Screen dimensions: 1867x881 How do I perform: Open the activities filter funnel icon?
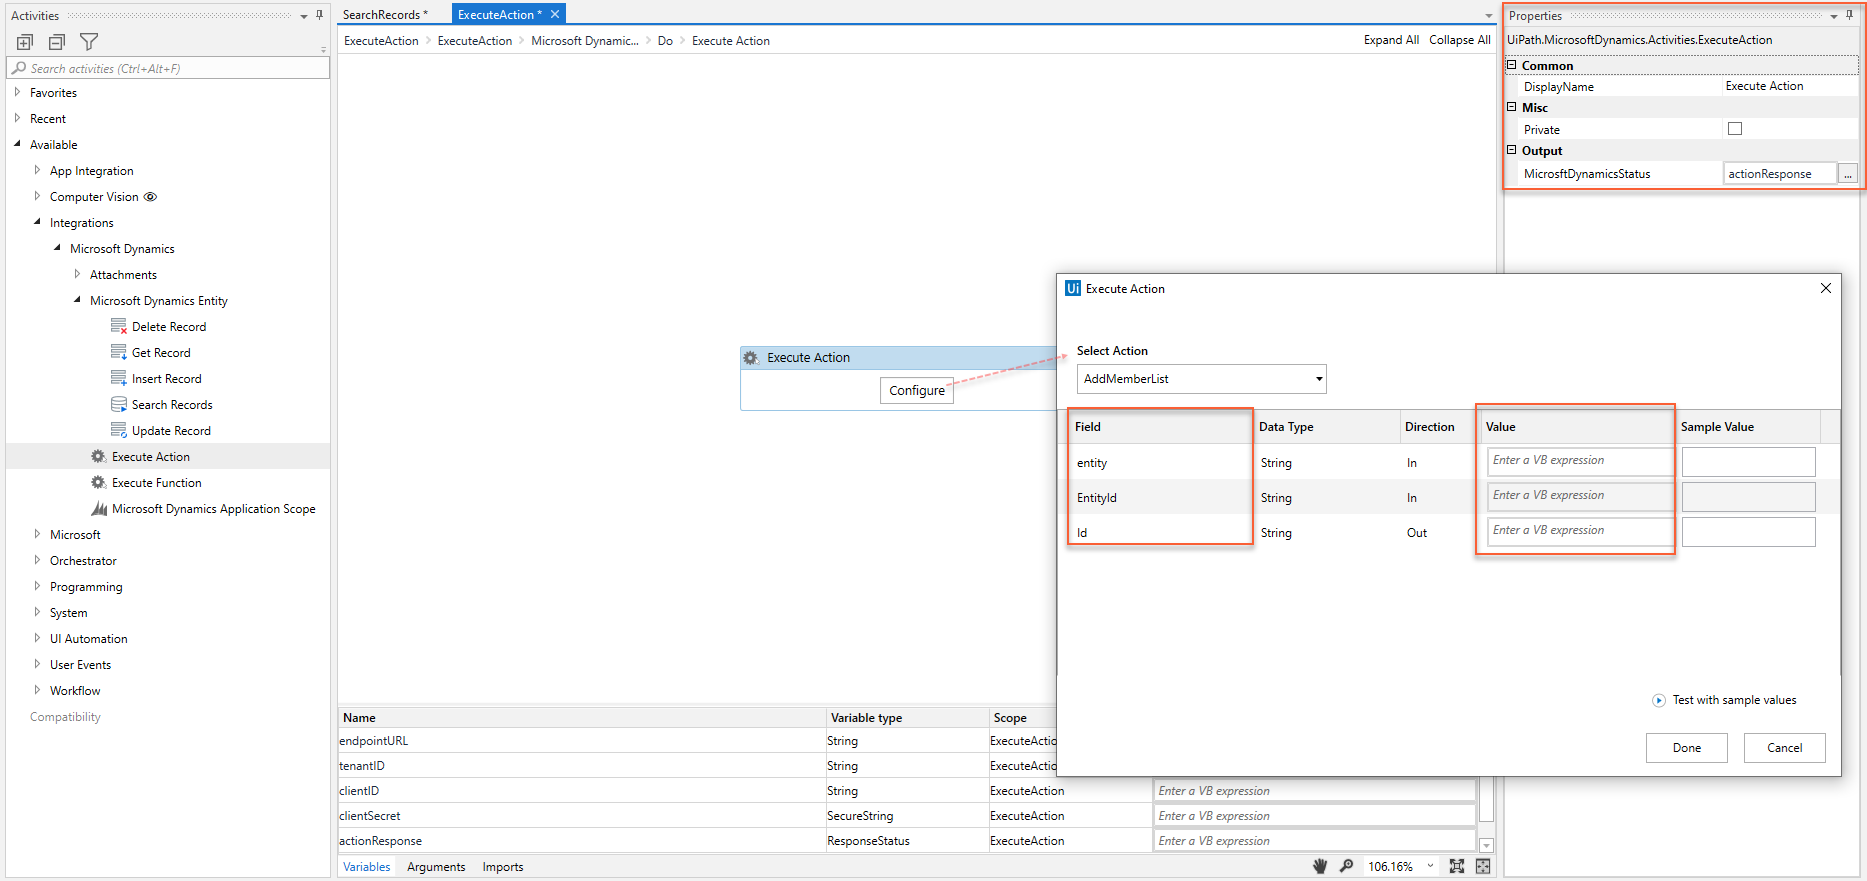point(89,42)
